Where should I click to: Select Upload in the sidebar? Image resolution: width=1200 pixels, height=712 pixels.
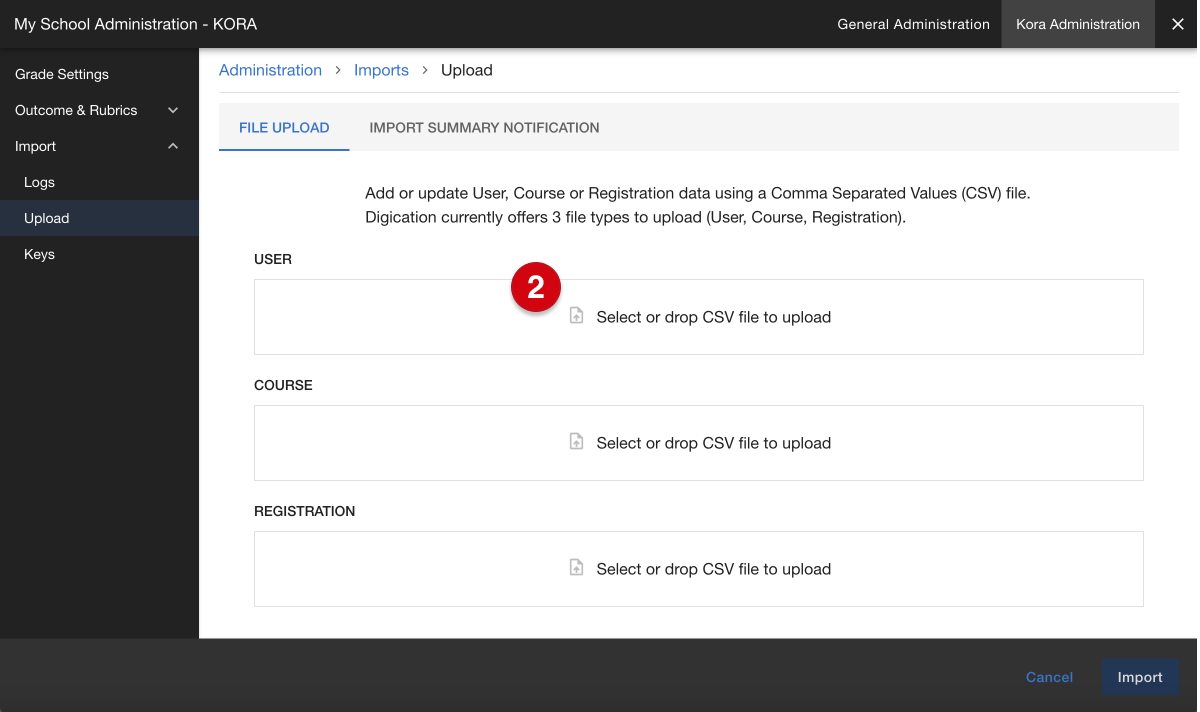point(46,218)
